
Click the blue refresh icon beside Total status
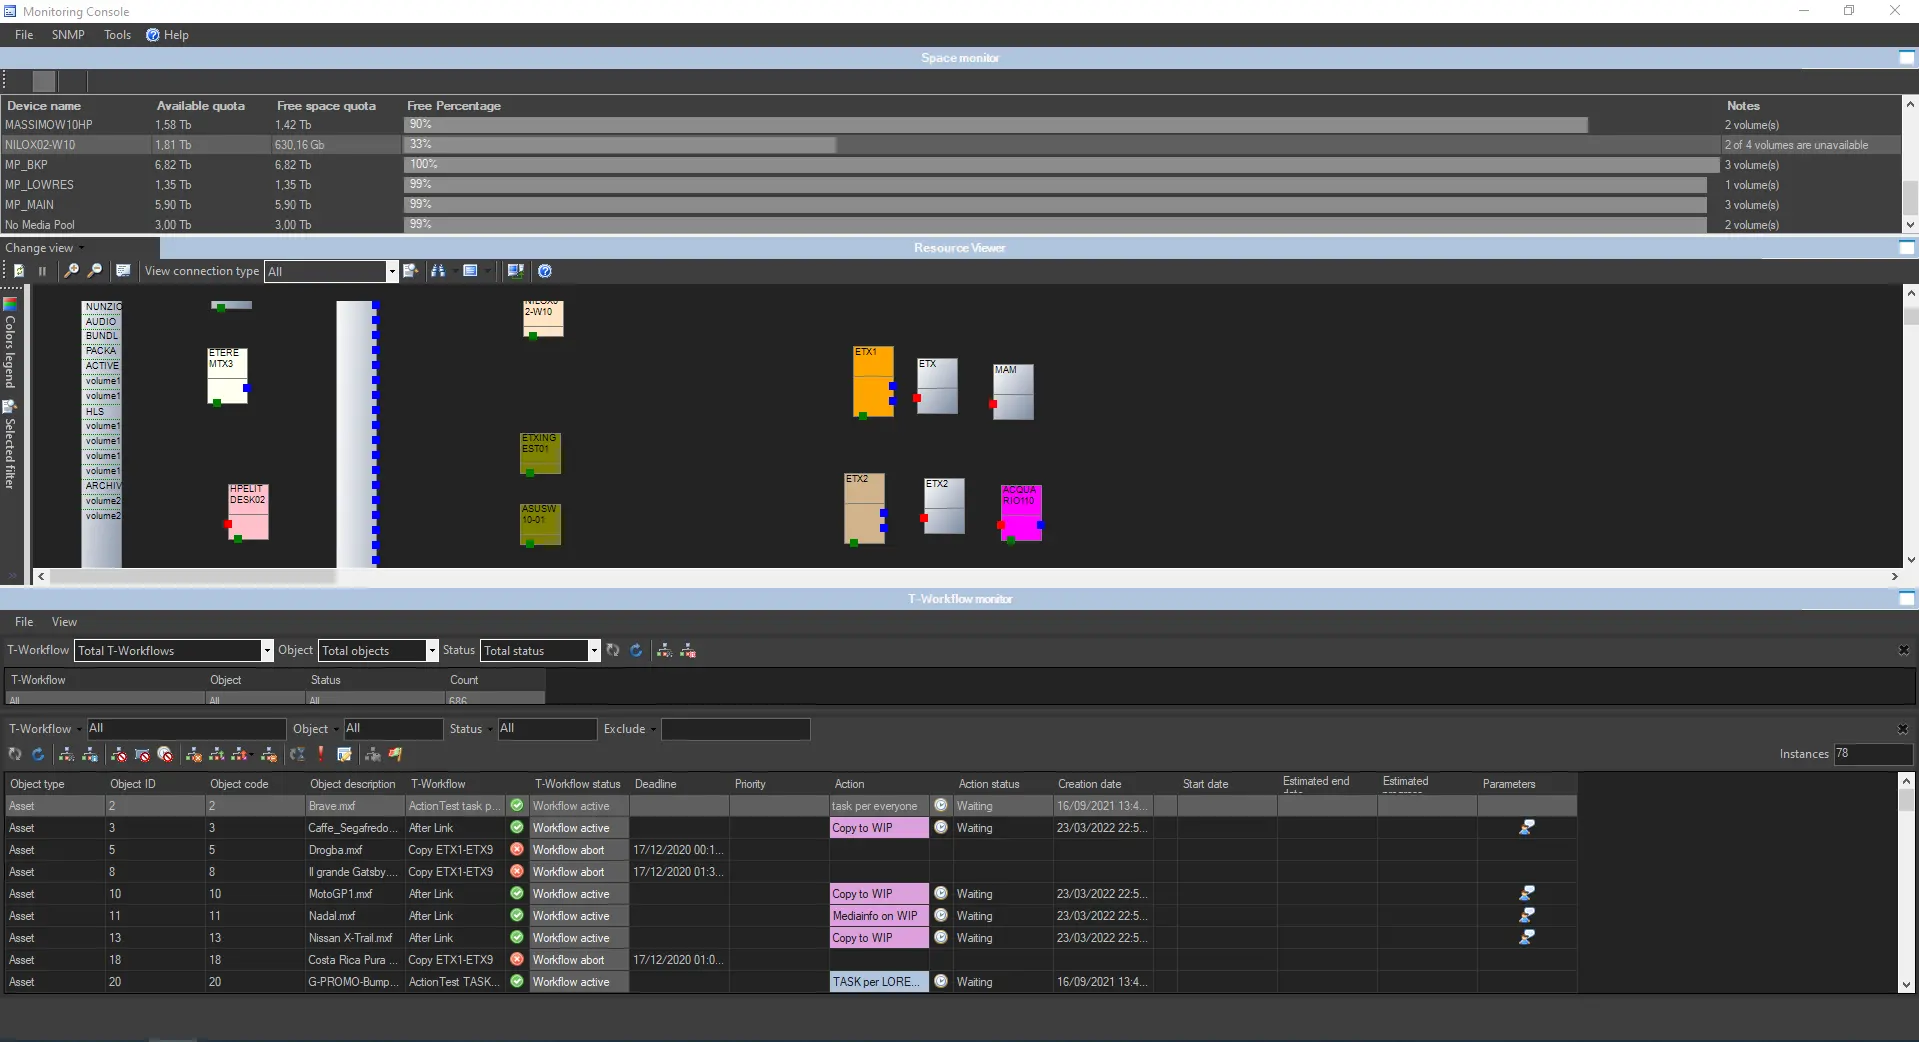coord(636,651)
